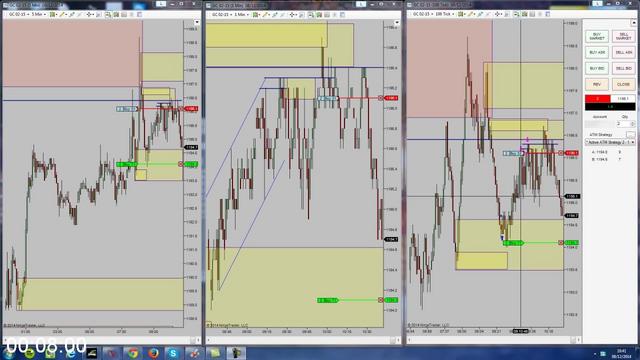Click the REV reverse position button
The height and width of the screenshot is (360, 640).
coord(597,84)
